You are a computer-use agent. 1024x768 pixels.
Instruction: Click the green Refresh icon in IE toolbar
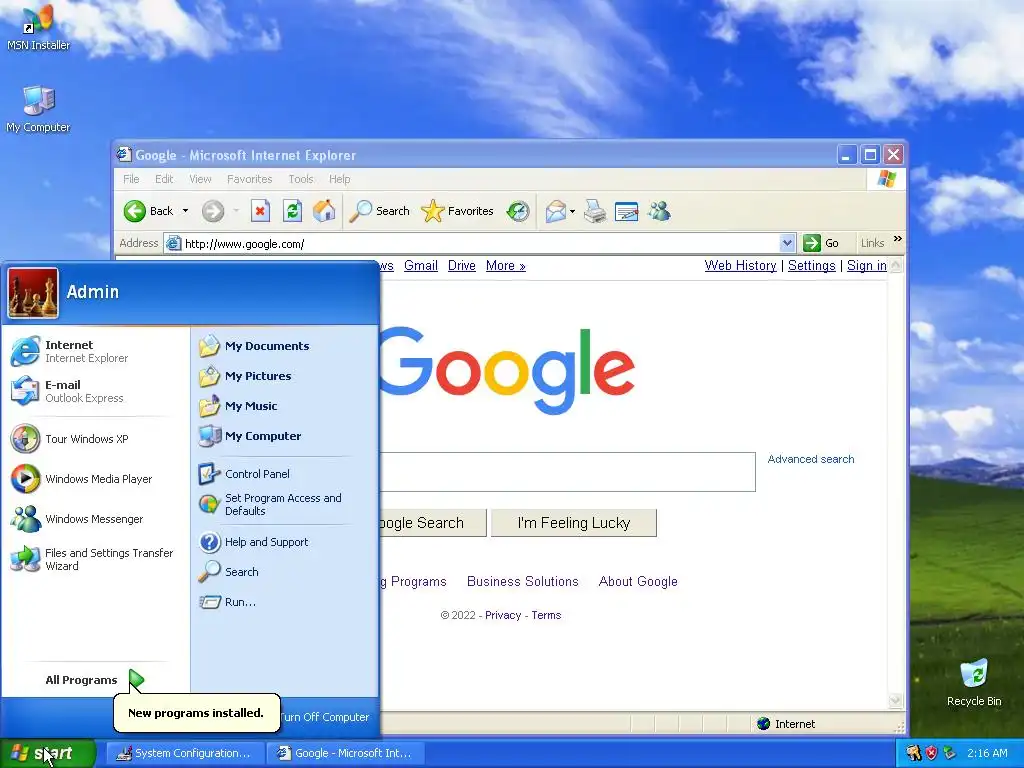point(292,211)
